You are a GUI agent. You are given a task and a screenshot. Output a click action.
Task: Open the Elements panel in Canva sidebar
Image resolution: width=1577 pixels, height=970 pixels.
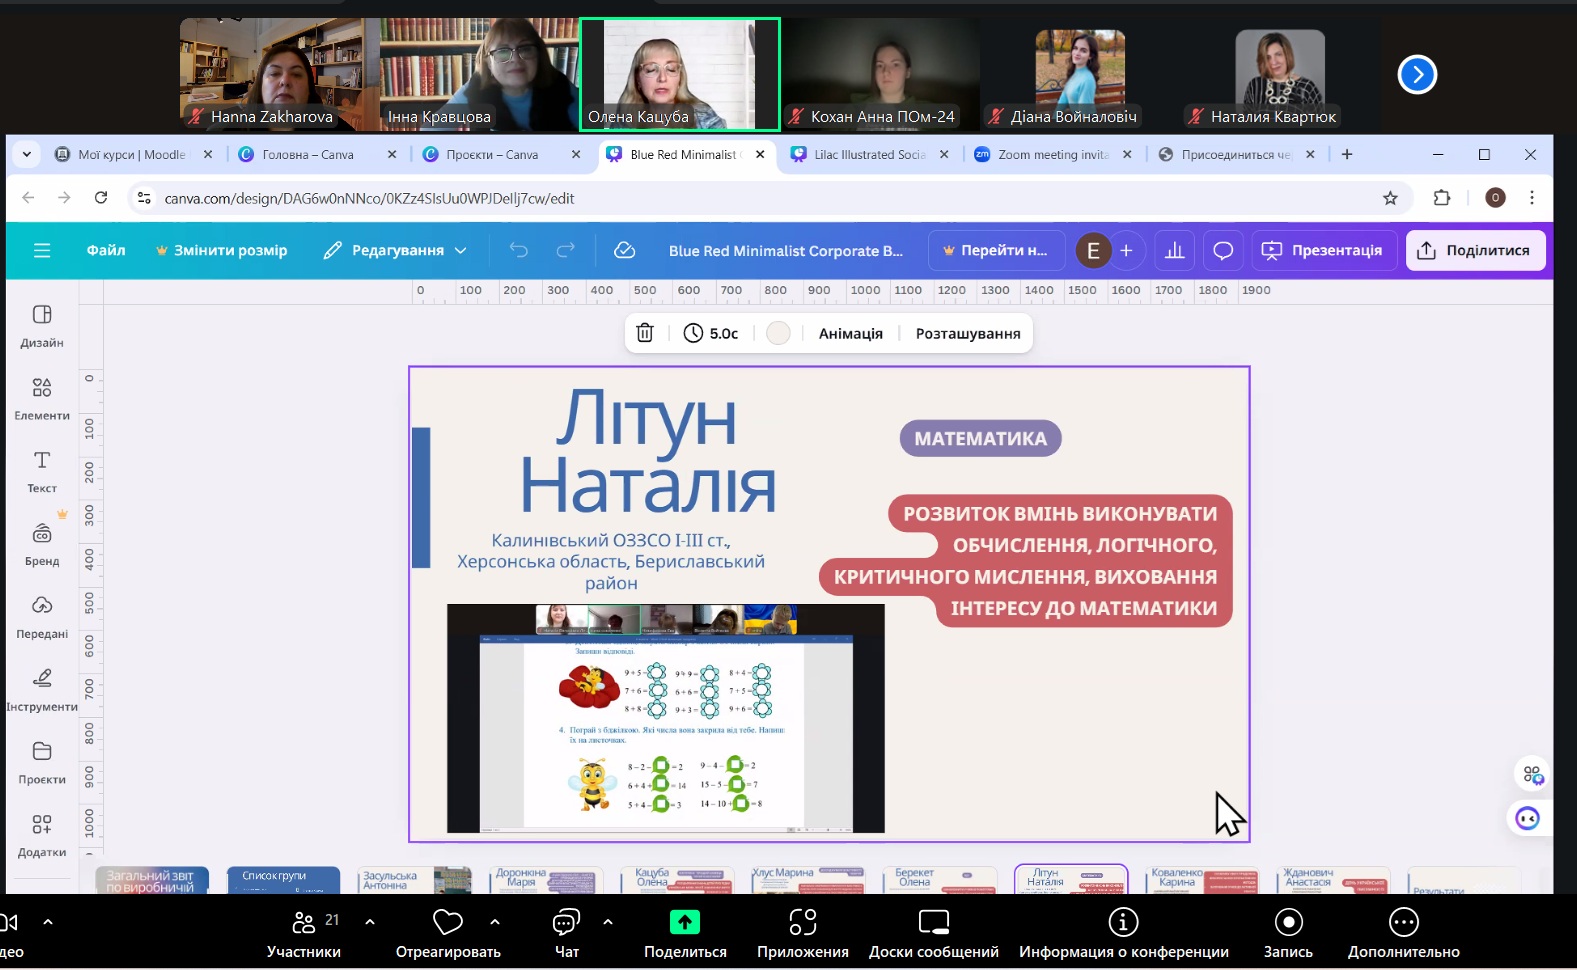pyautogui.click(x=42, y=397)
